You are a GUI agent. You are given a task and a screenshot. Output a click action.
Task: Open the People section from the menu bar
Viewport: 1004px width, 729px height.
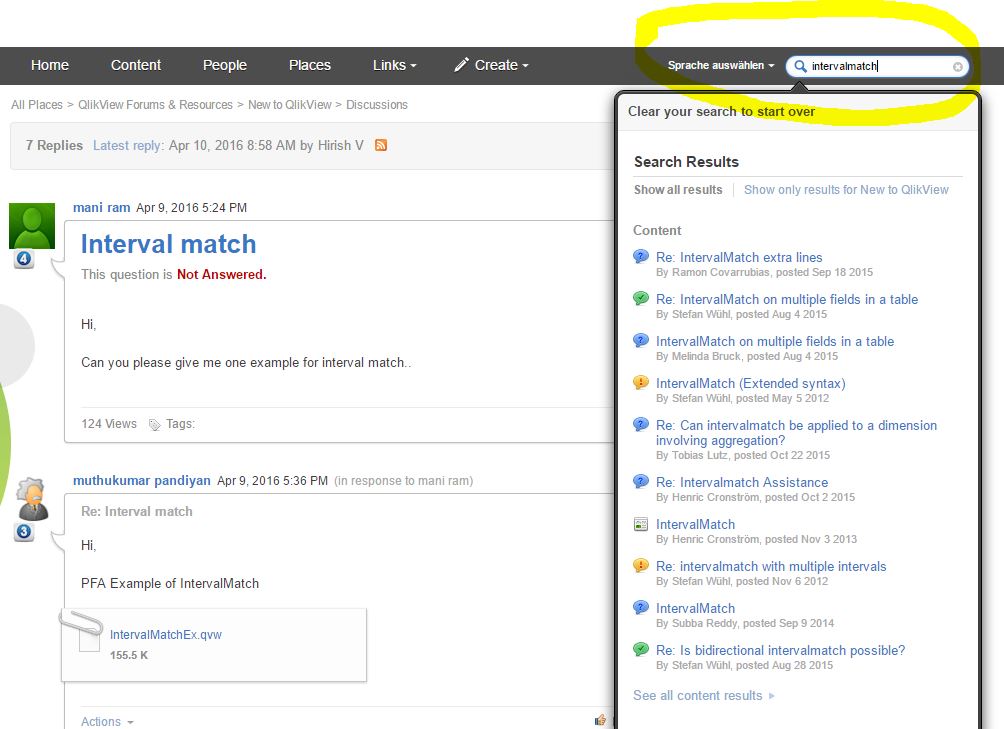point(224,65)
